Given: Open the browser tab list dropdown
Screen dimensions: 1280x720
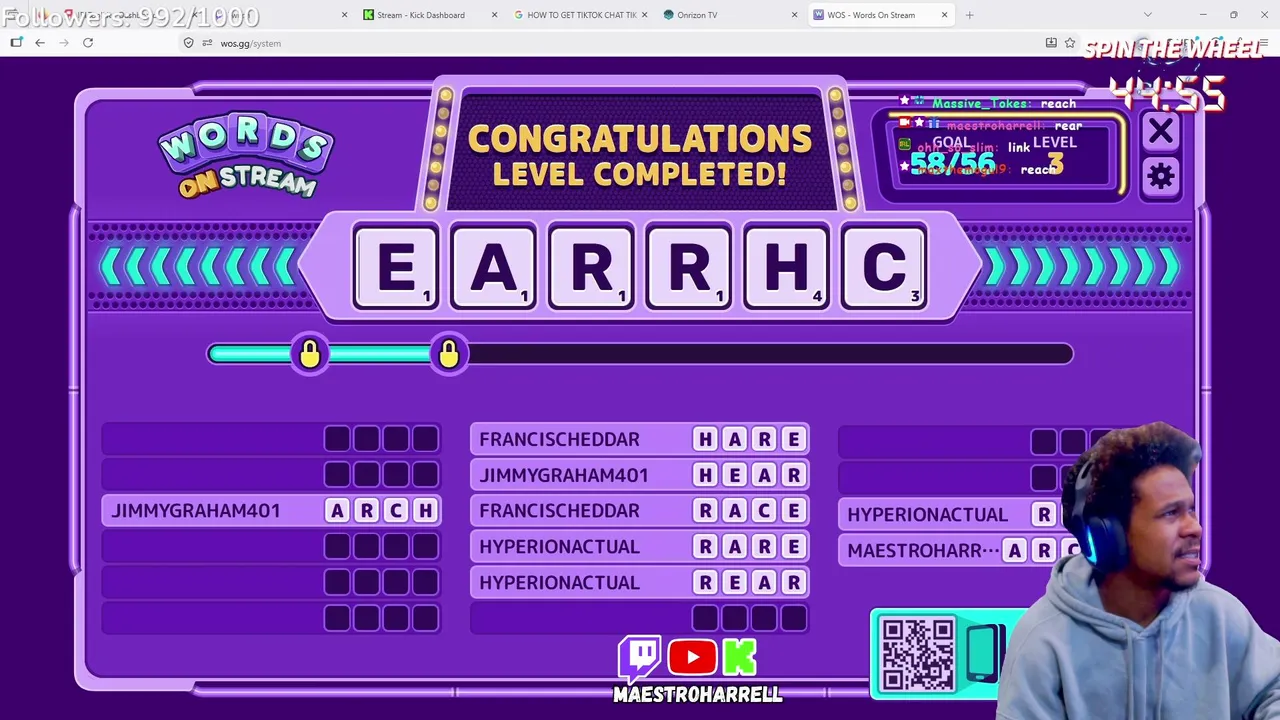Looking at the screenshot, I should pyautogui.click(x=1147, y=15).
